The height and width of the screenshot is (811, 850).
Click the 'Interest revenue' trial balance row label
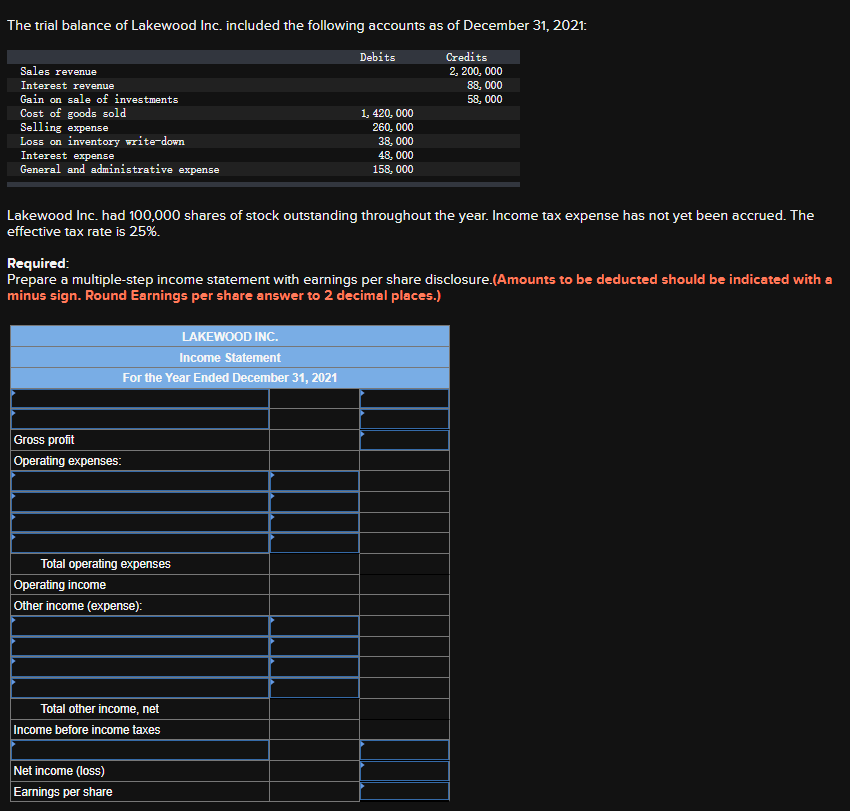[67, 86]
